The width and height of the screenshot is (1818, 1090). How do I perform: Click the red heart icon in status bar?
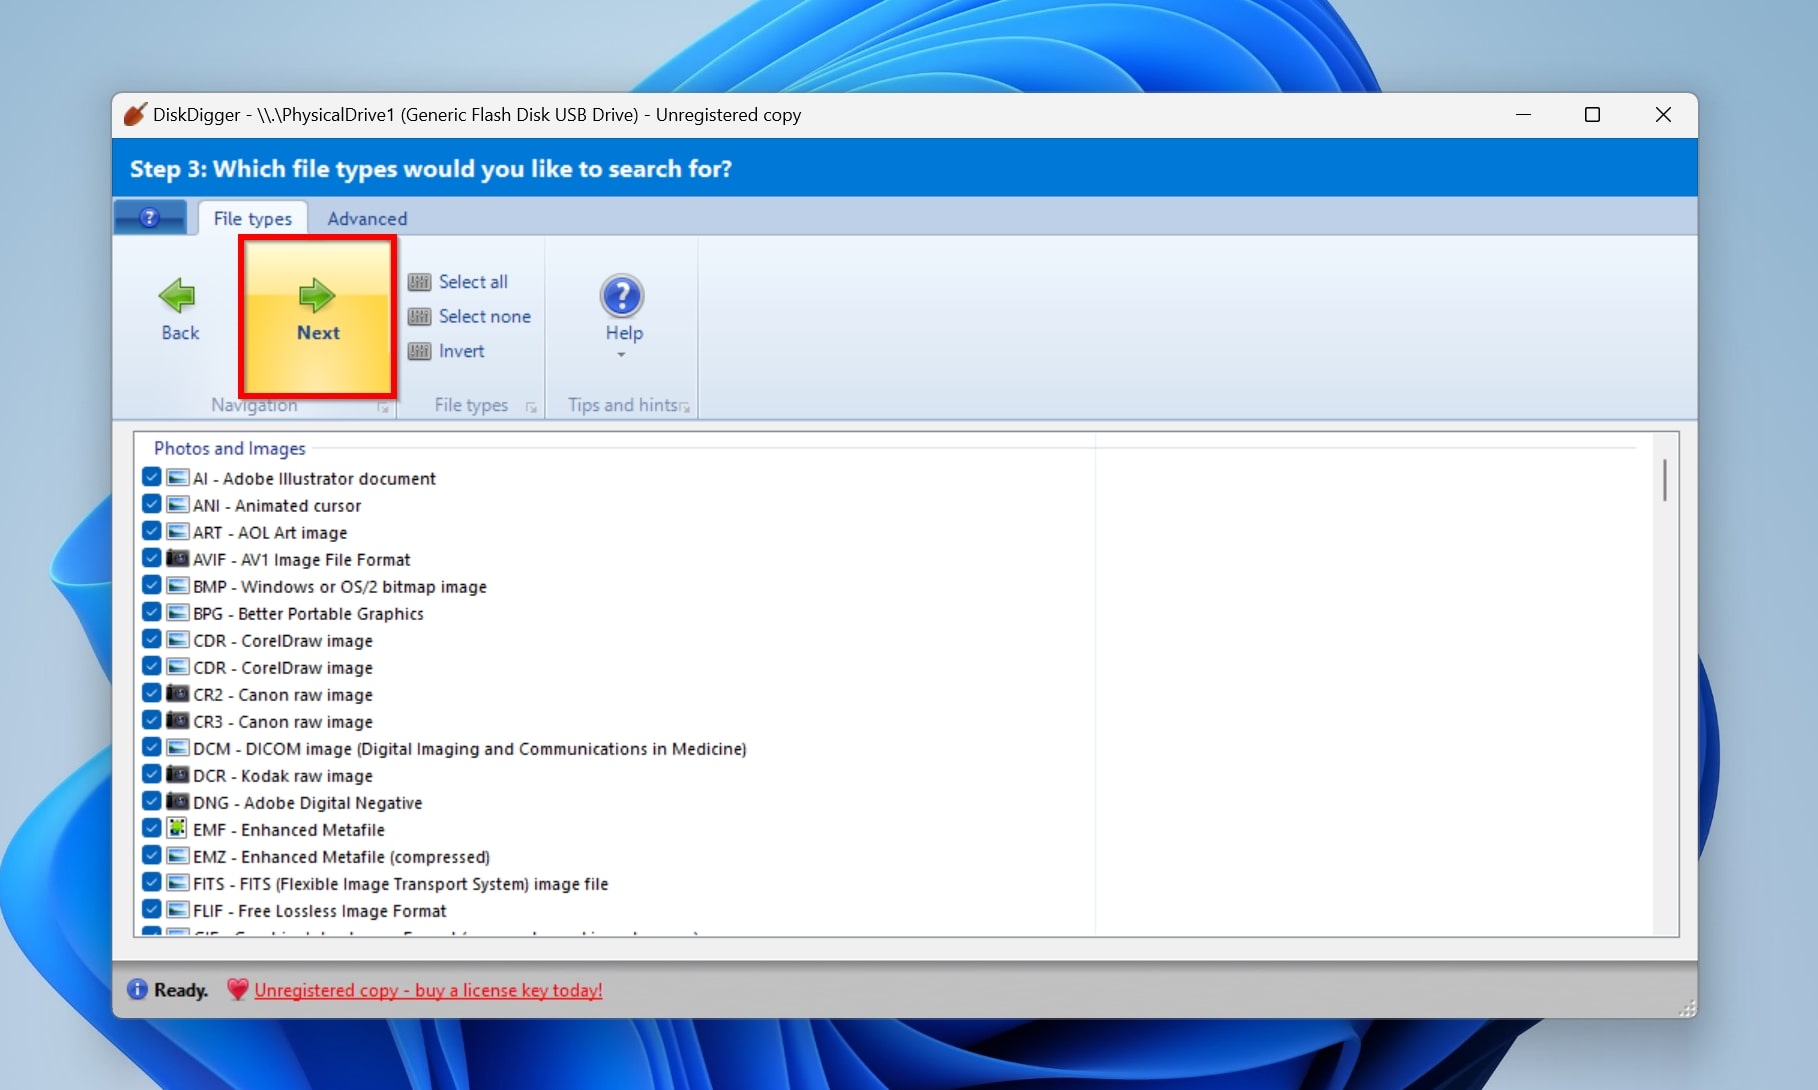[237, 989]
